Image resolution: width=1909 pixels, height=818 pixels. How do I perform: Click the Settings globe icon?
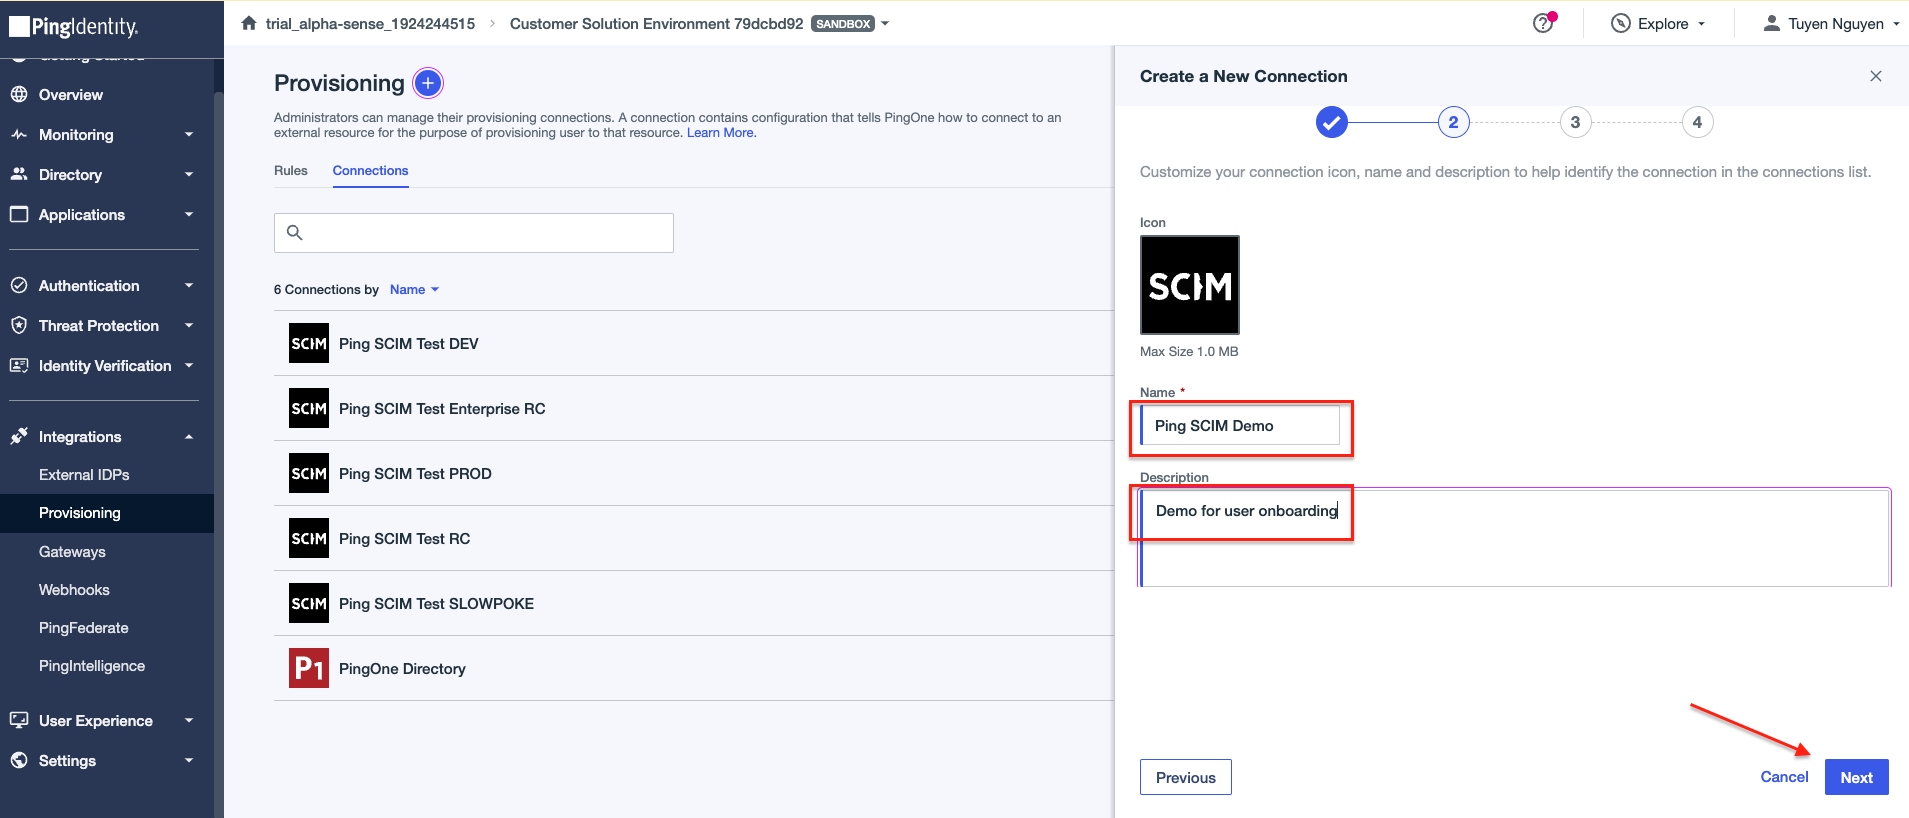(18, 760)
